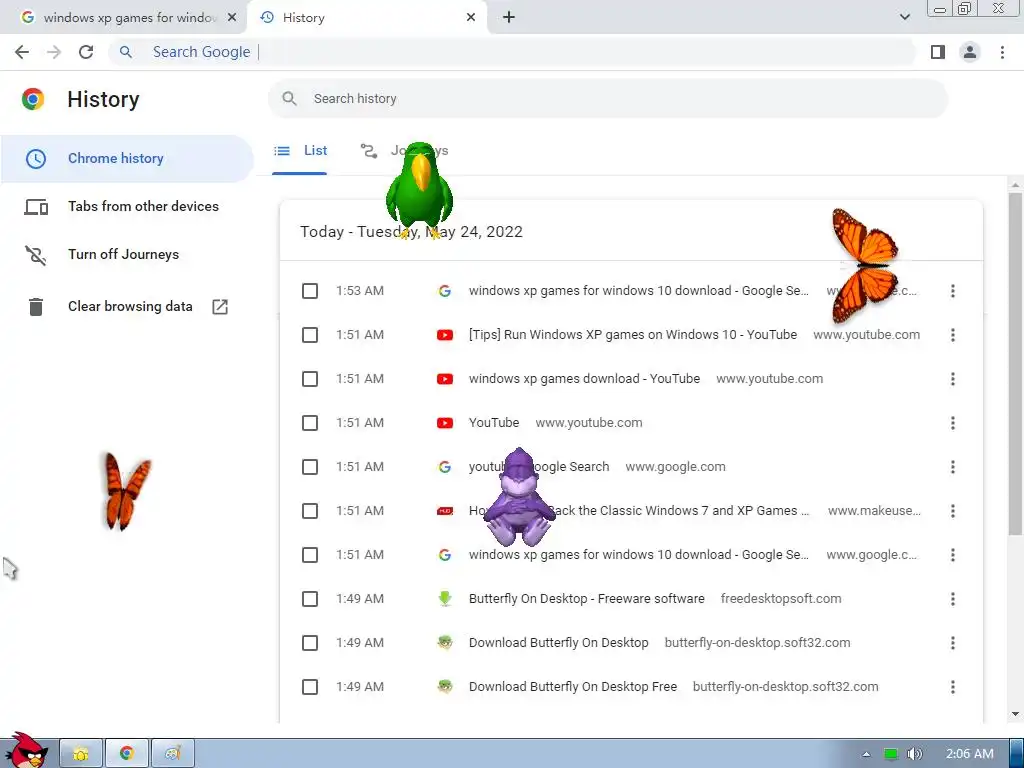Open Download Butterfly On Desktop Free link
This screenshot has width=1024, height=768.
573,687
